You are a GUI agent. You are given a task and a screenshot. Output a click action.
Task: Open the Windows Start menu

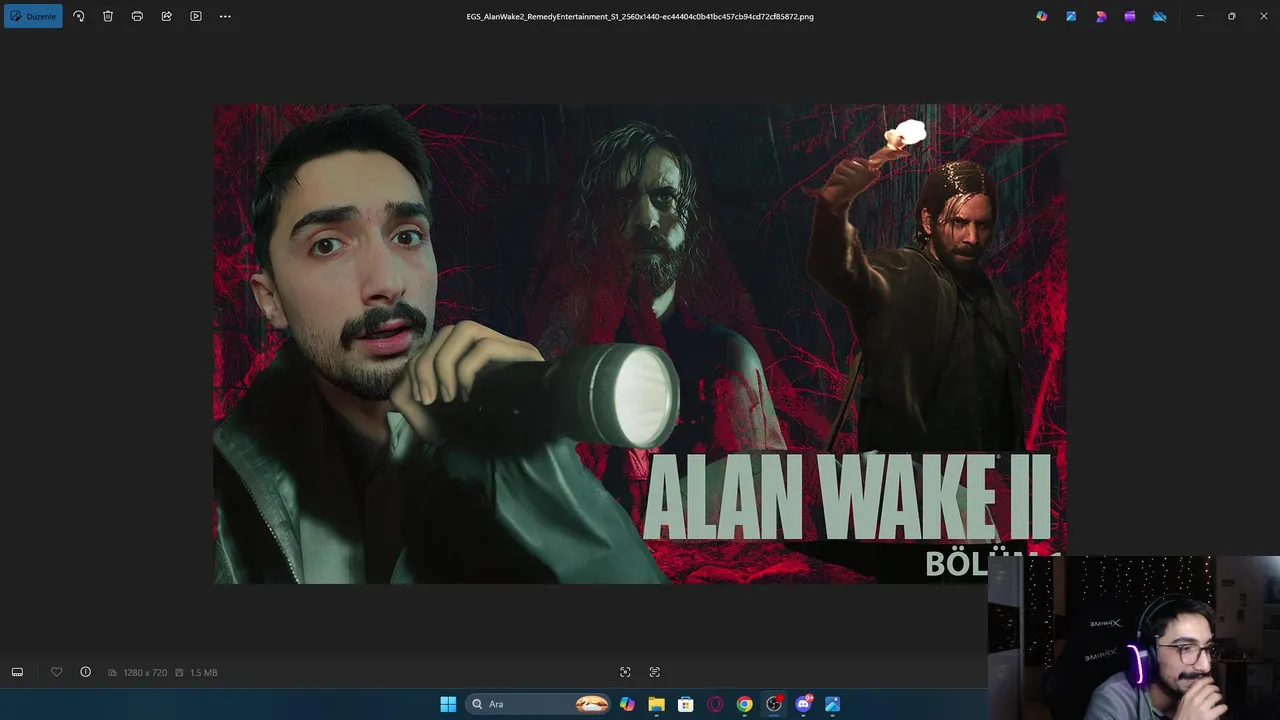pos(448,704)
